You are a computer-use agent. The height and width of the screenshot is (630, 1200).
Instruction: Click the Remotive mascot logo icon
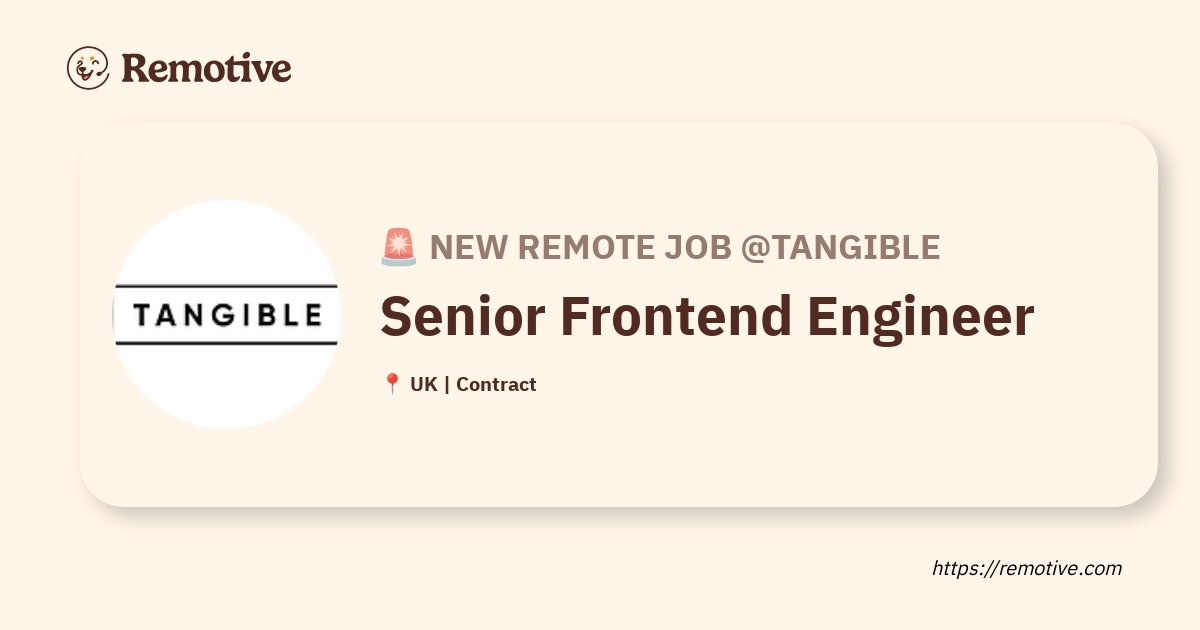point(88,68)
